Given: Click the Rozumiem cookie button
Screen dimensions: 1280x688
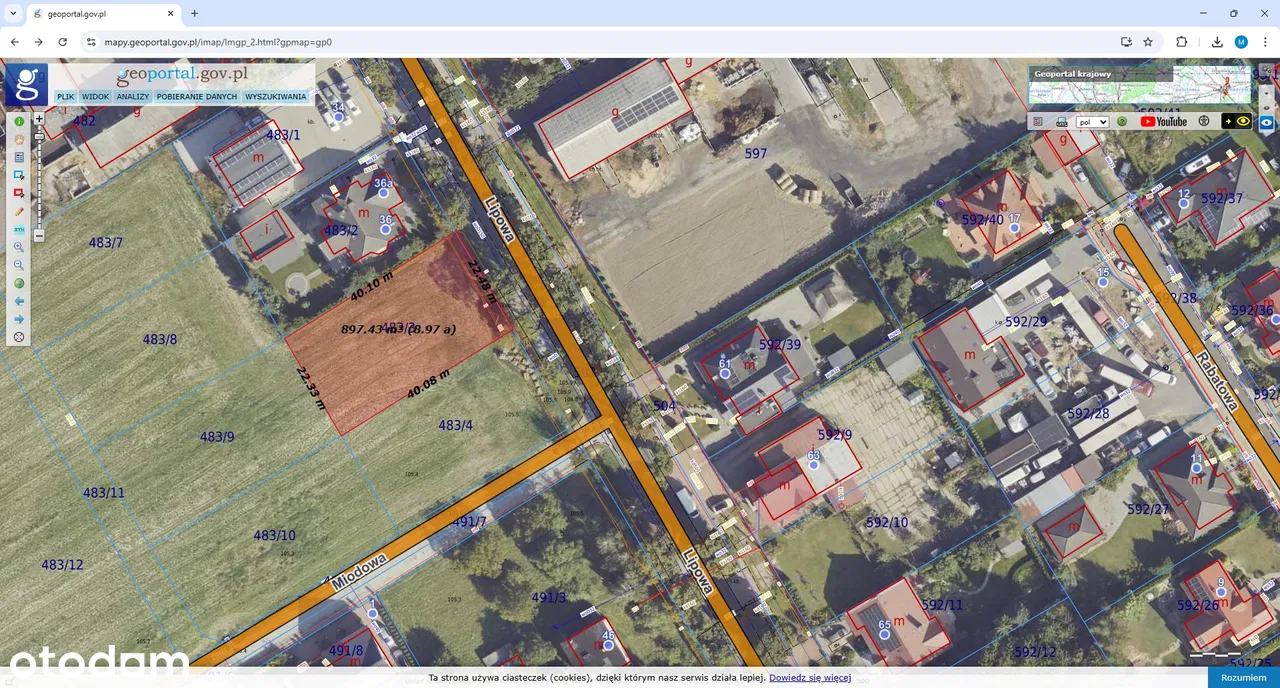Looking at the screenshot, I should tap(1243, 678).
